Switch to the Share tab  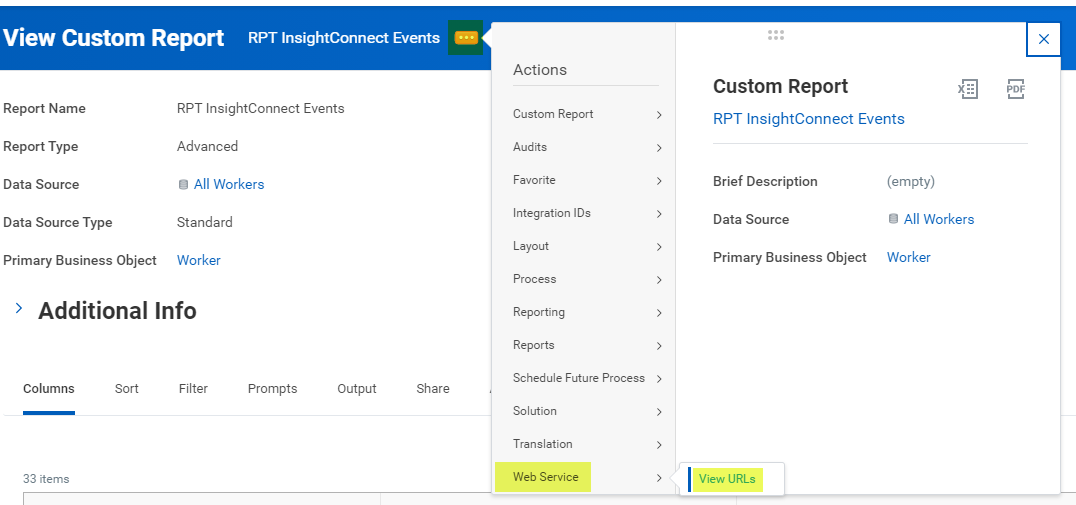click(432, 389)
